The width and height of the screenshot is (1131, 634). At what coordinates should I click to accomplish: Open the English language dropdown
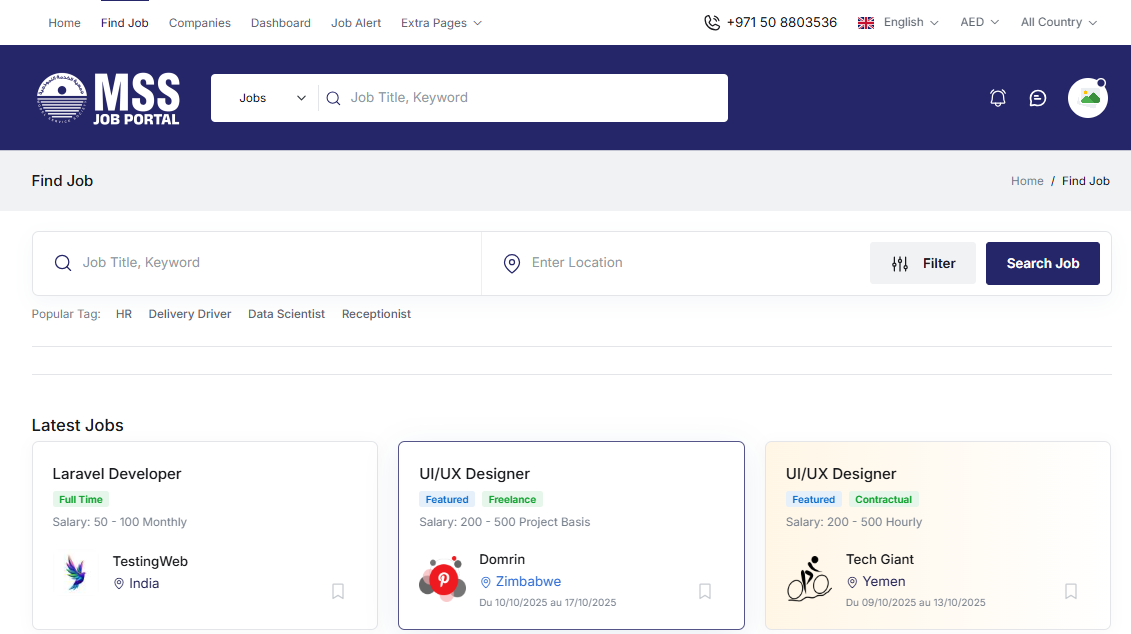pos(898,22)
